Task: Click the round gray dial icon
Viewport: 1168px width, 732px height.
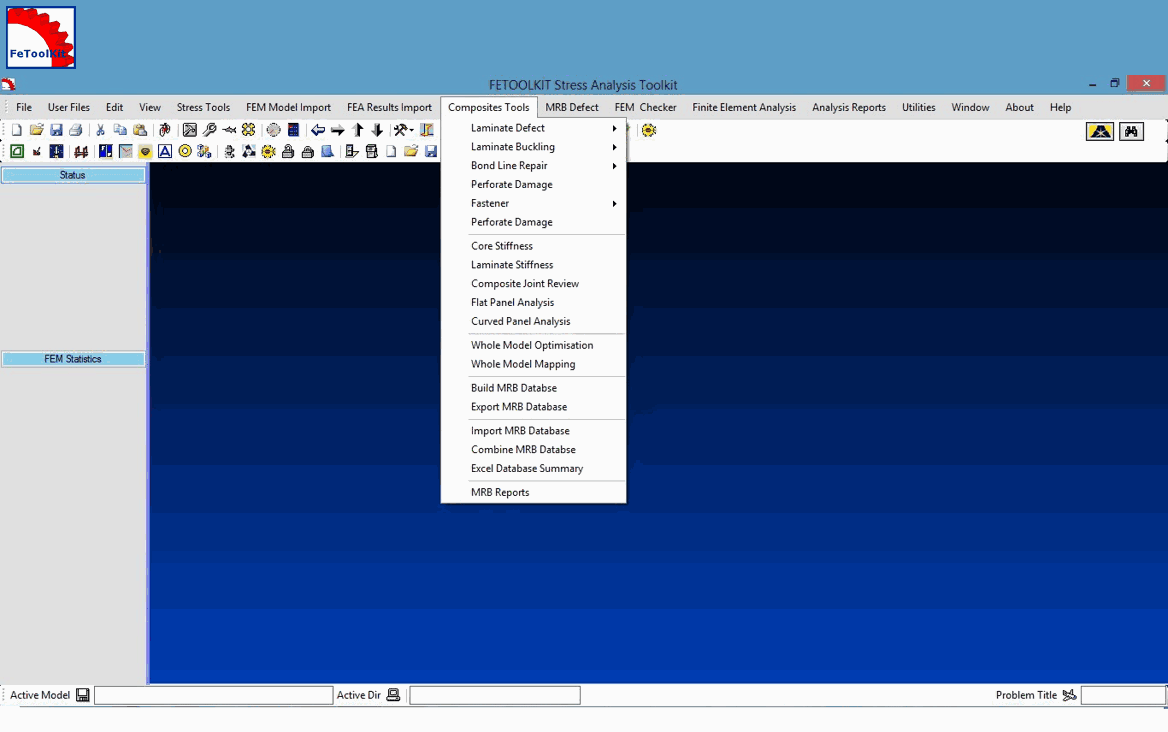Action: point(273,130)
